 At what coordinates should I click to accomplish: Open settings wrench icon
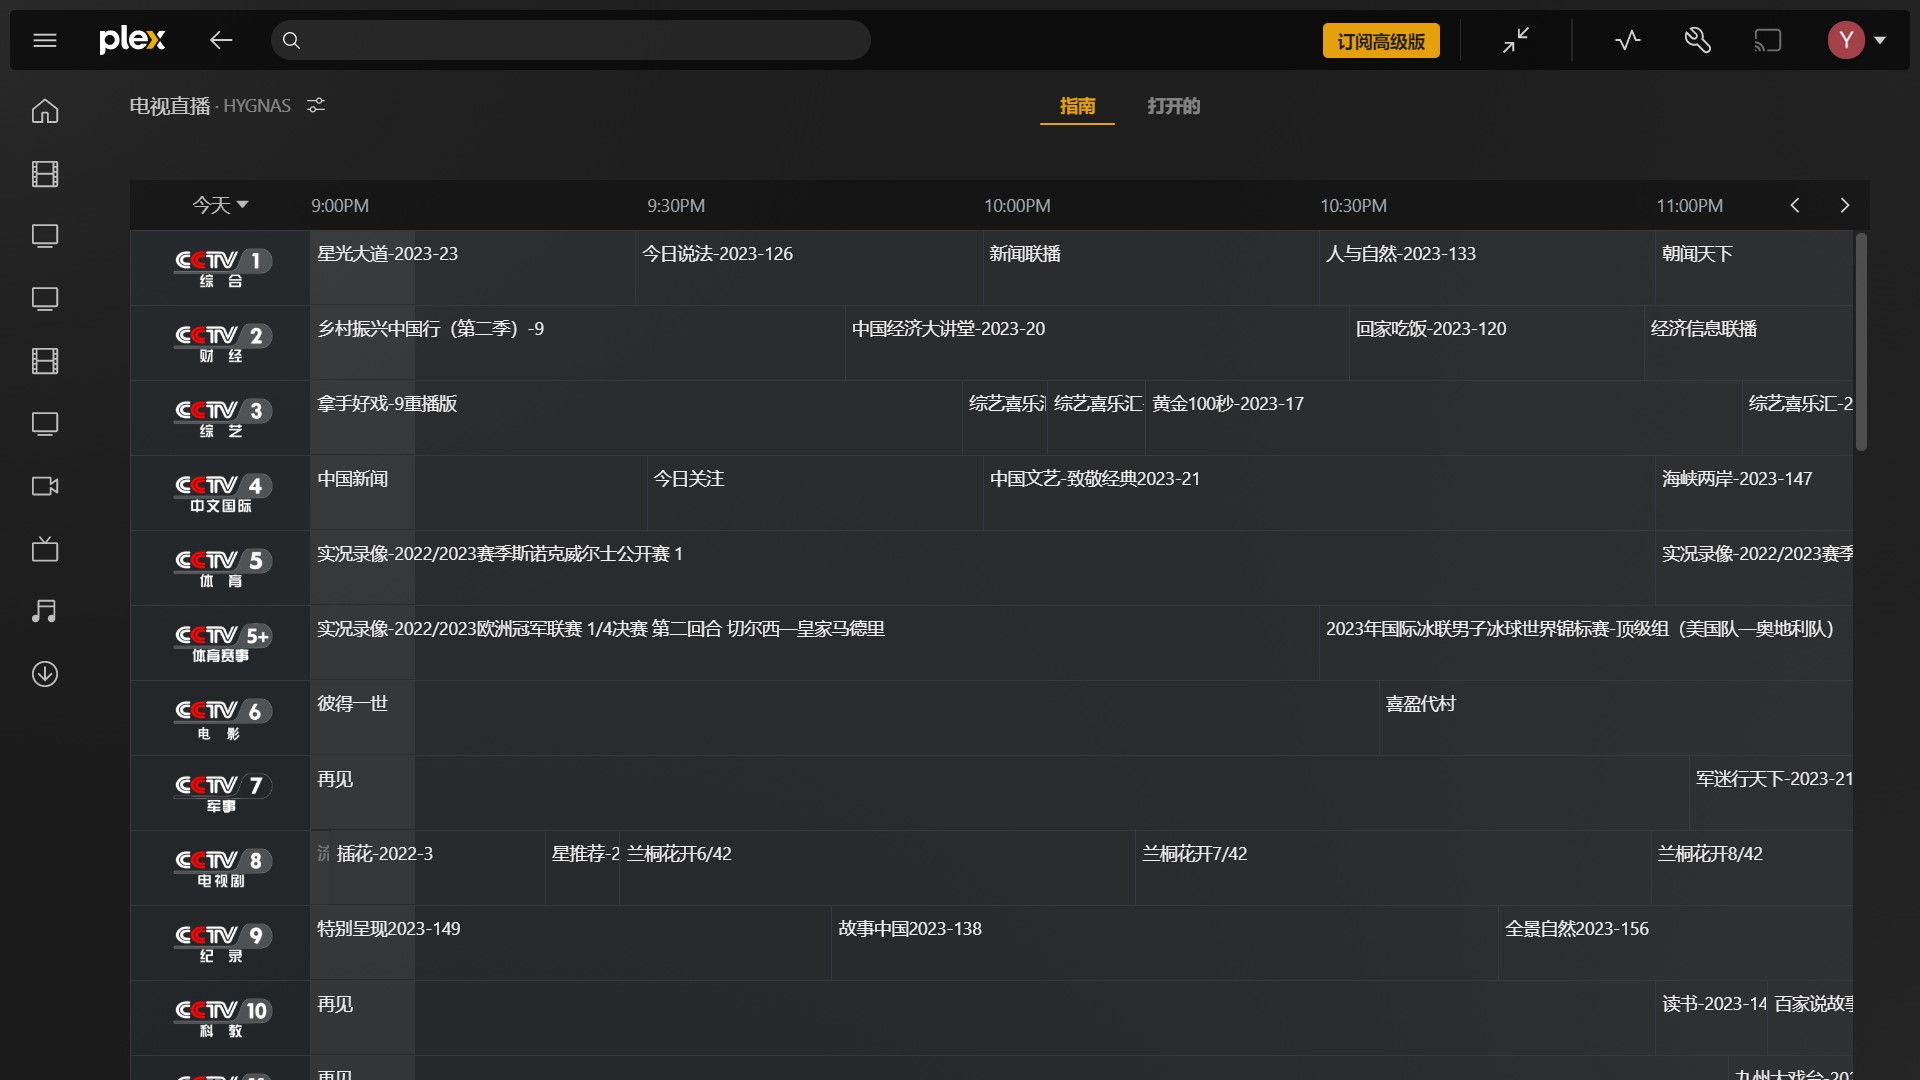pyautogui.click(x=1697, y=40)
